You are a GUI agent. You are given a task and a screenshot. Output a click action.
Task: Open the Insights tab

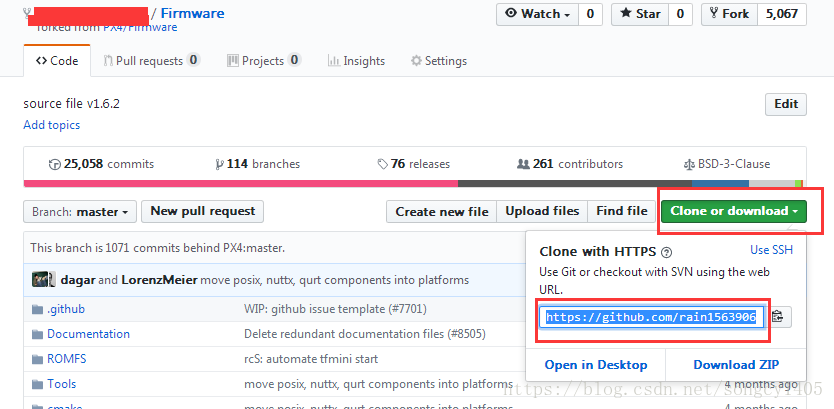(356, 61)
